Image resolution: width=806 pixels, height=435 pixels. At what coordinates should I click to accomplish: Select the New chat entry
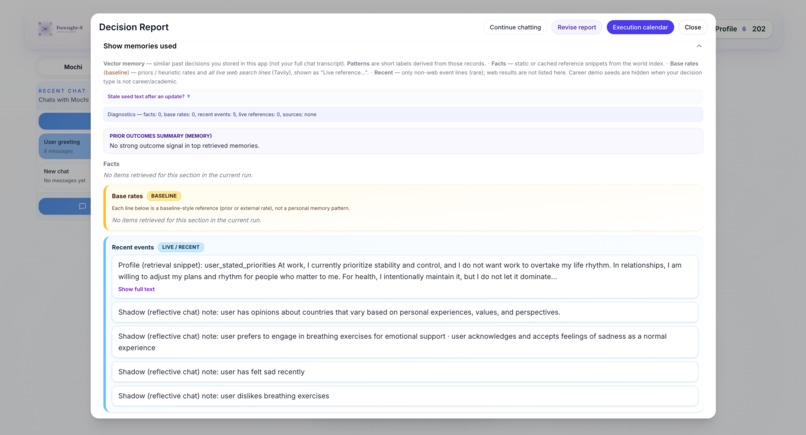(x=65, y=175)
